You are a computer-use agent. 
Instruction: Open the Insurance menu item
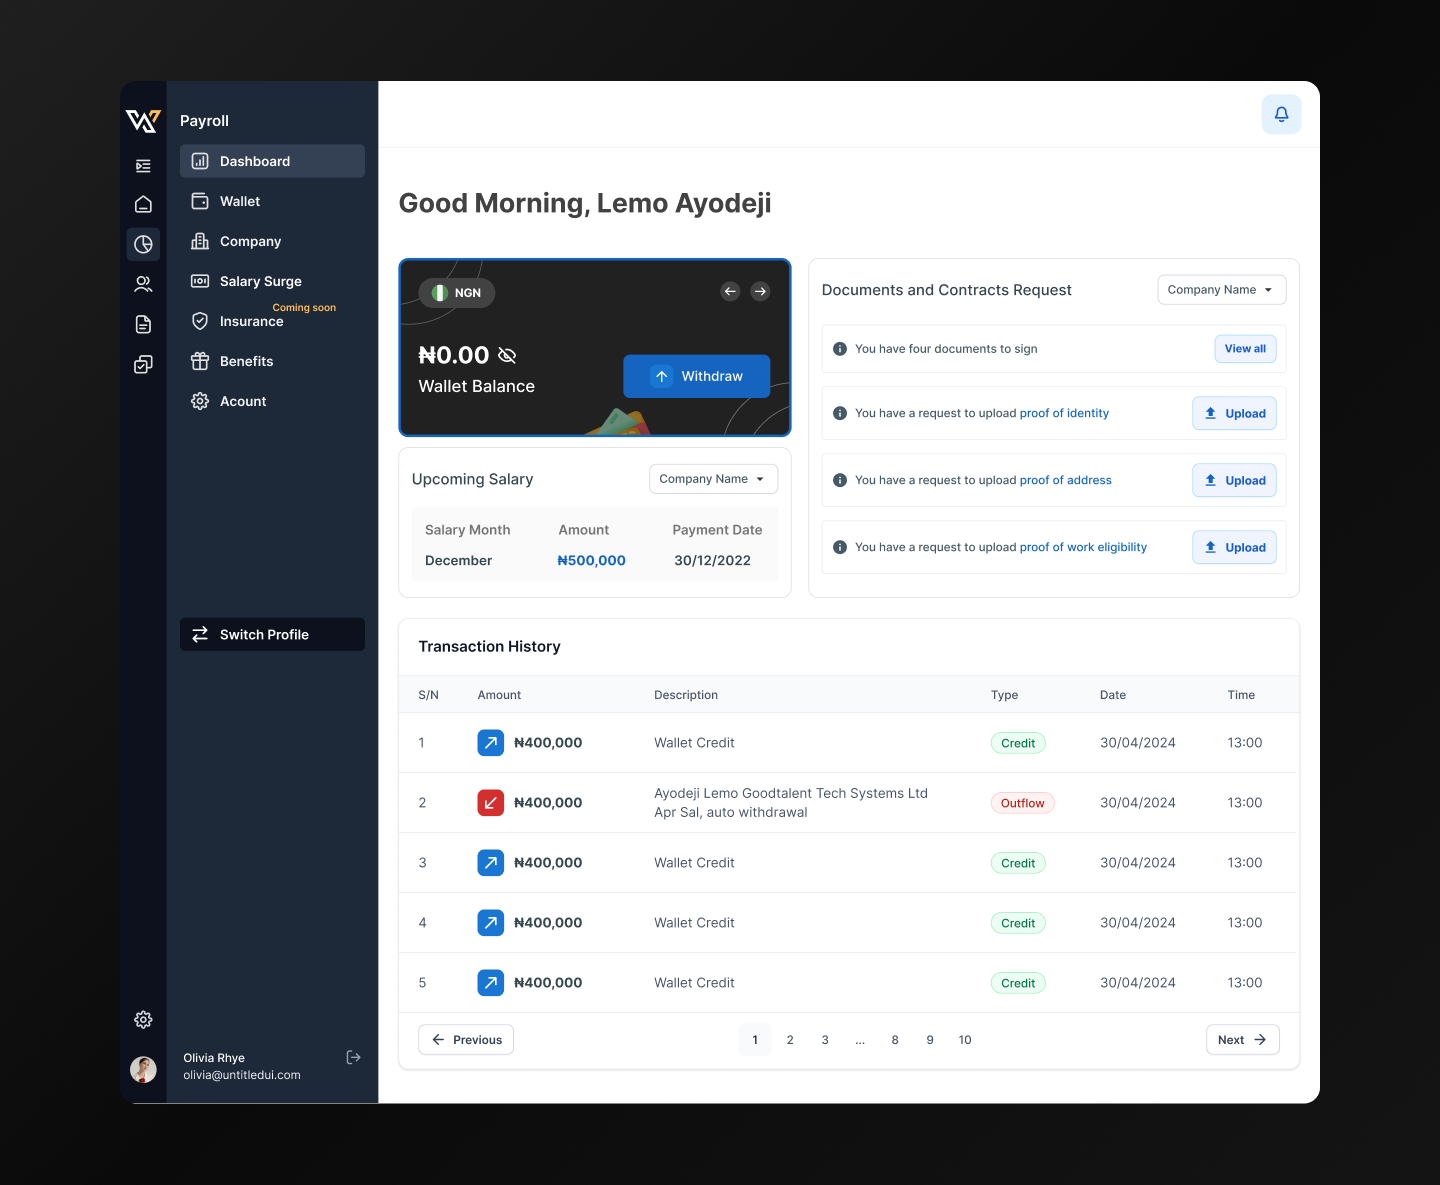point(272,321)
